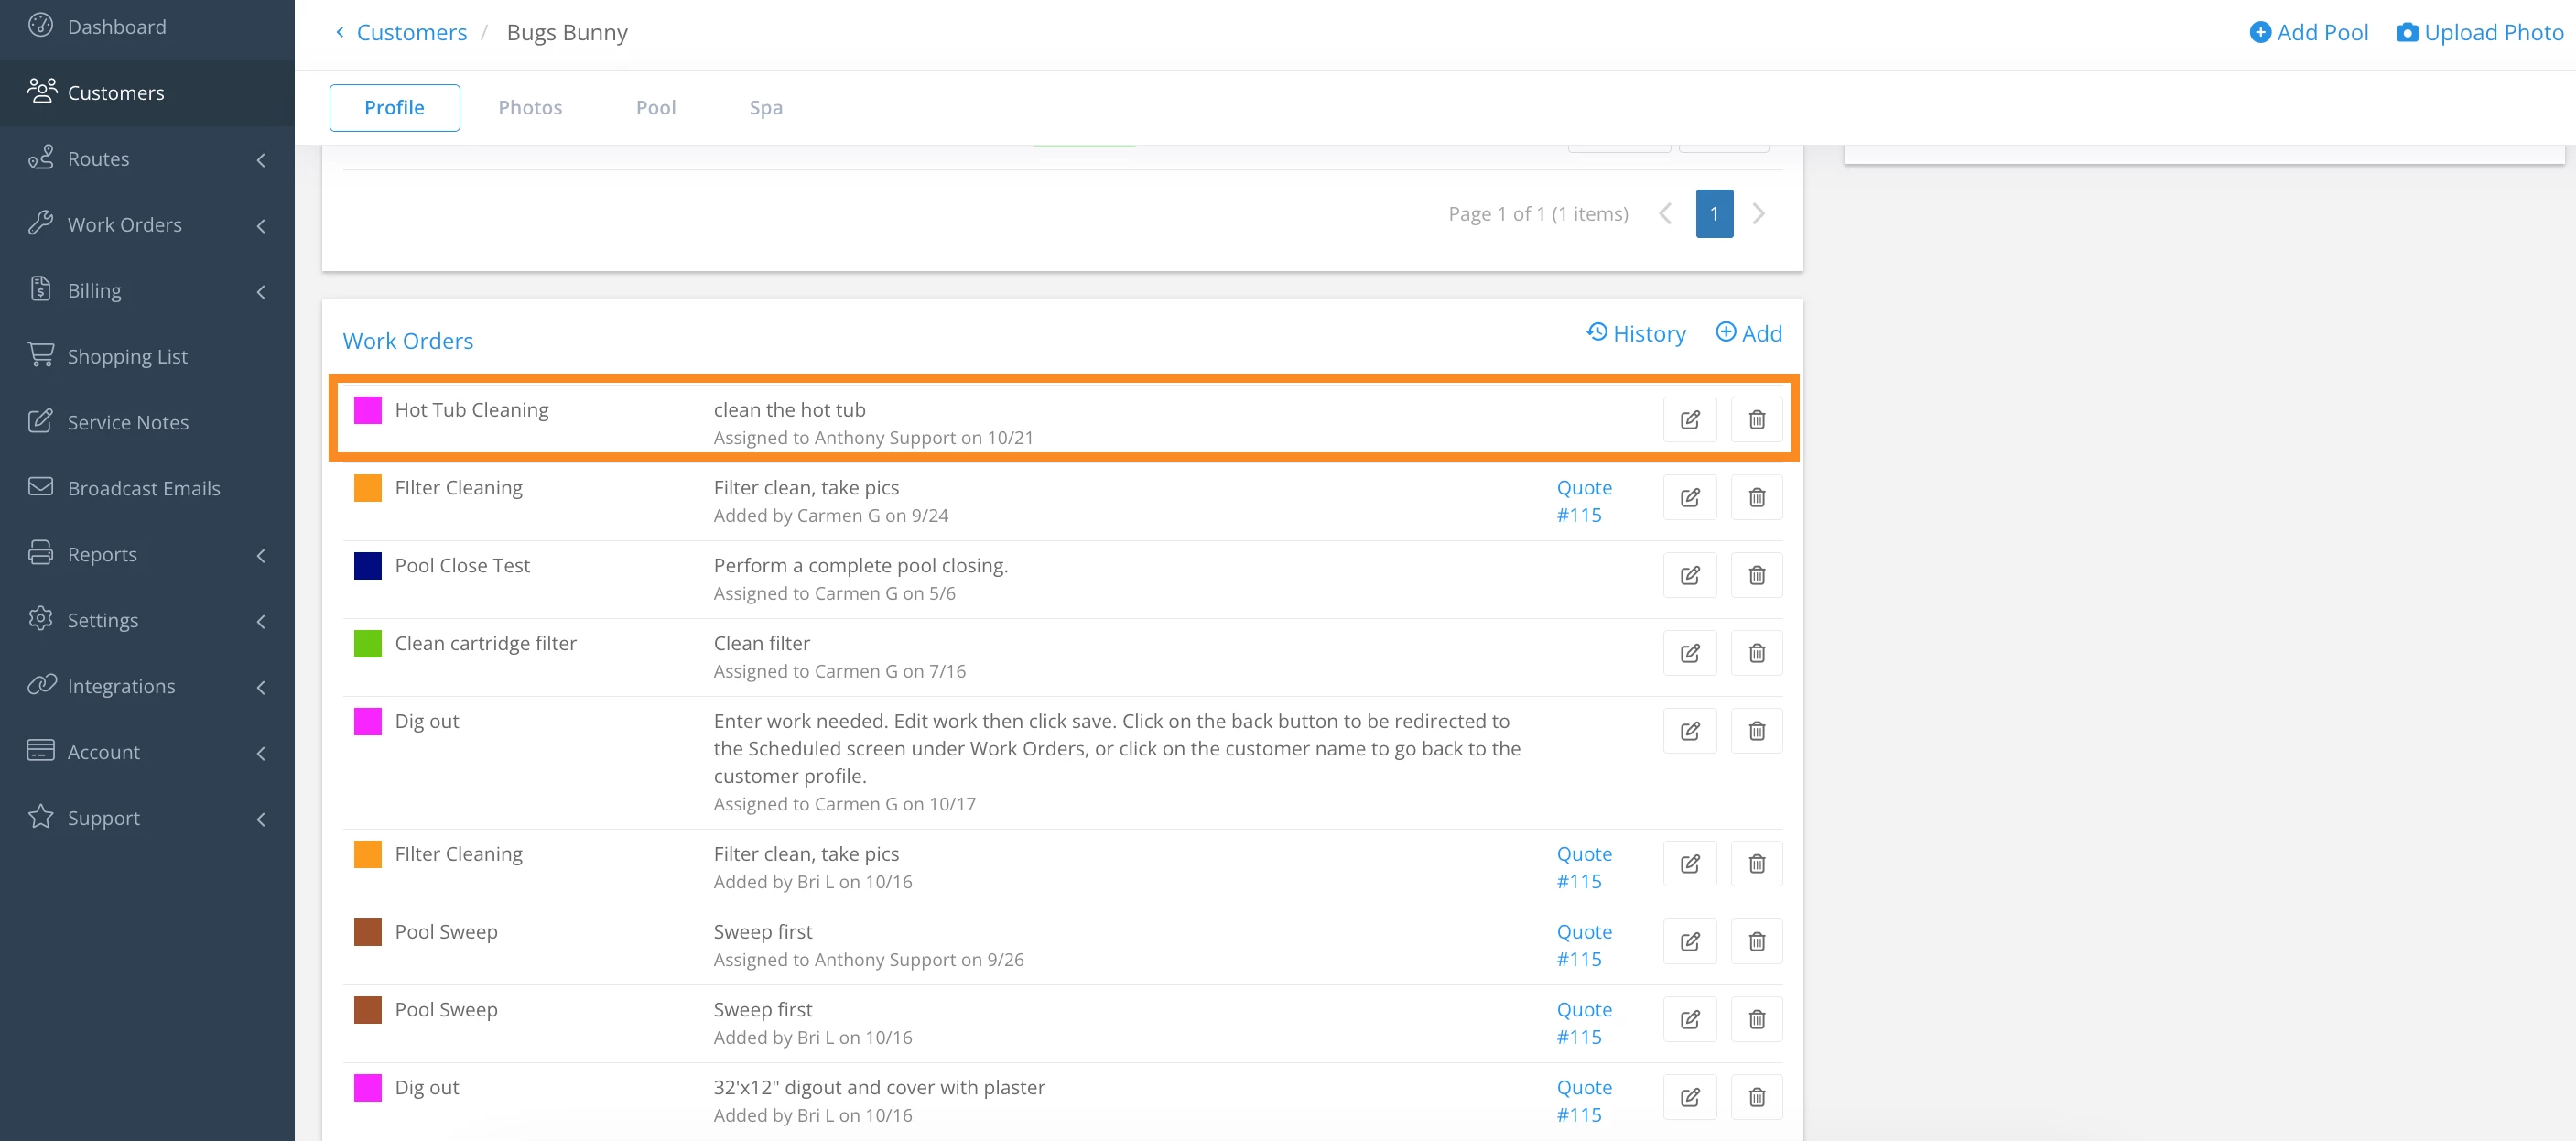Switch to the Photos tab
2576x1141 pixels.
530,108
